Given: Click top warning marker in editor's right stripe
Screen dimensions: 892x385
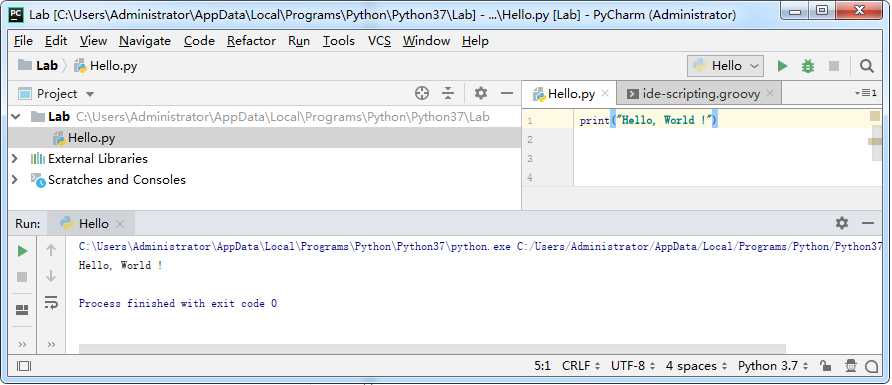Looking at the screenshot, I should [x=875, y=116].
